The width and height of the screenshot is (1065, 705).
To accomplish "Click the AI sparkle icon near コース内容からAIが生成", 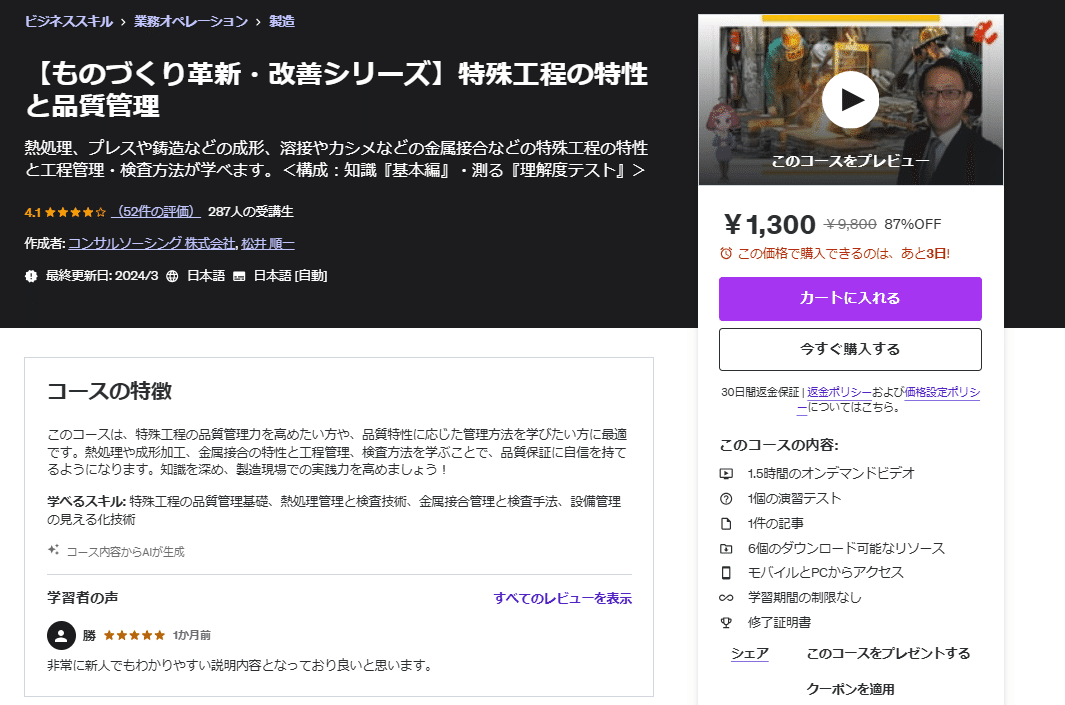I will [53, 548].
